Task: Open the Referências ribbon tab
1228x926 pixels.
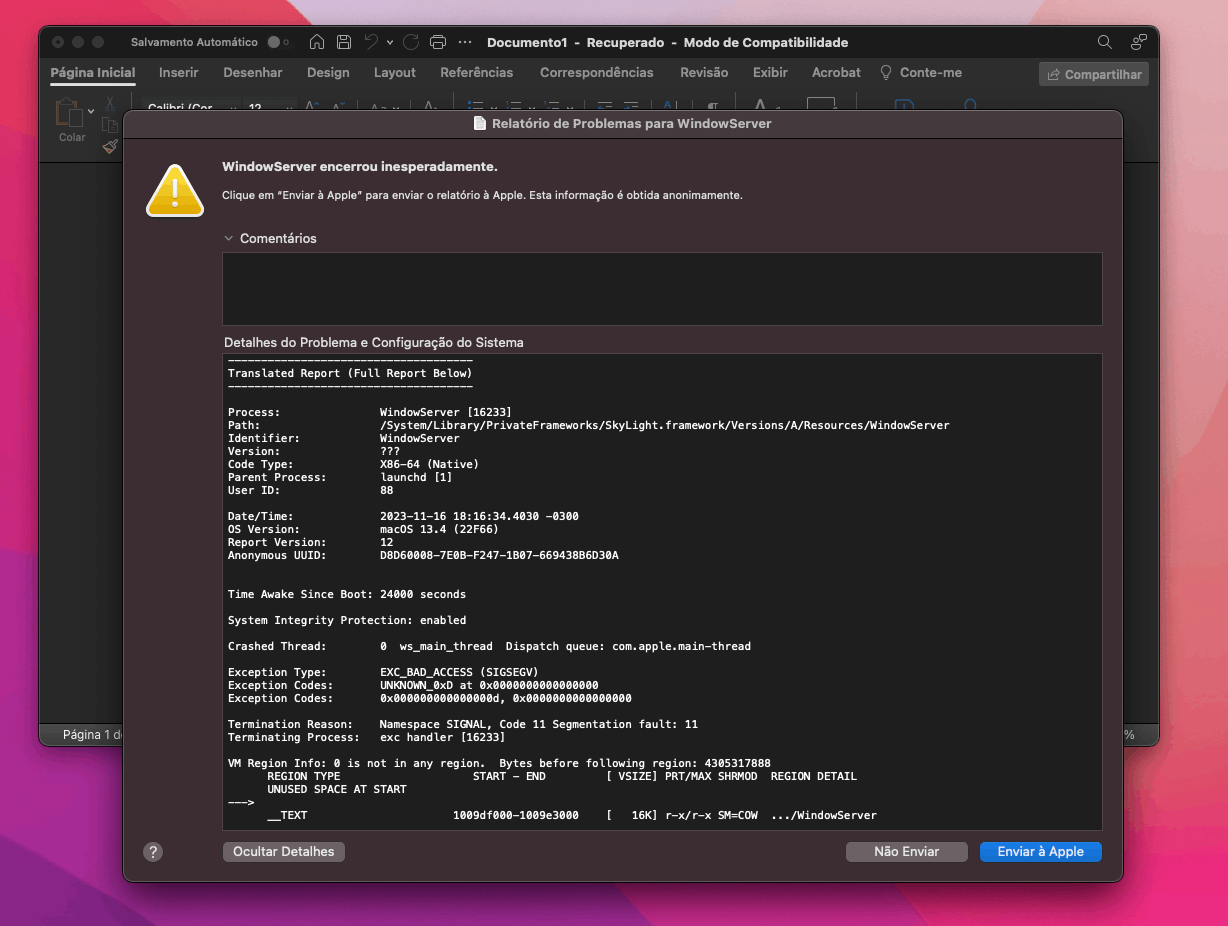Action: pos(477,72)
